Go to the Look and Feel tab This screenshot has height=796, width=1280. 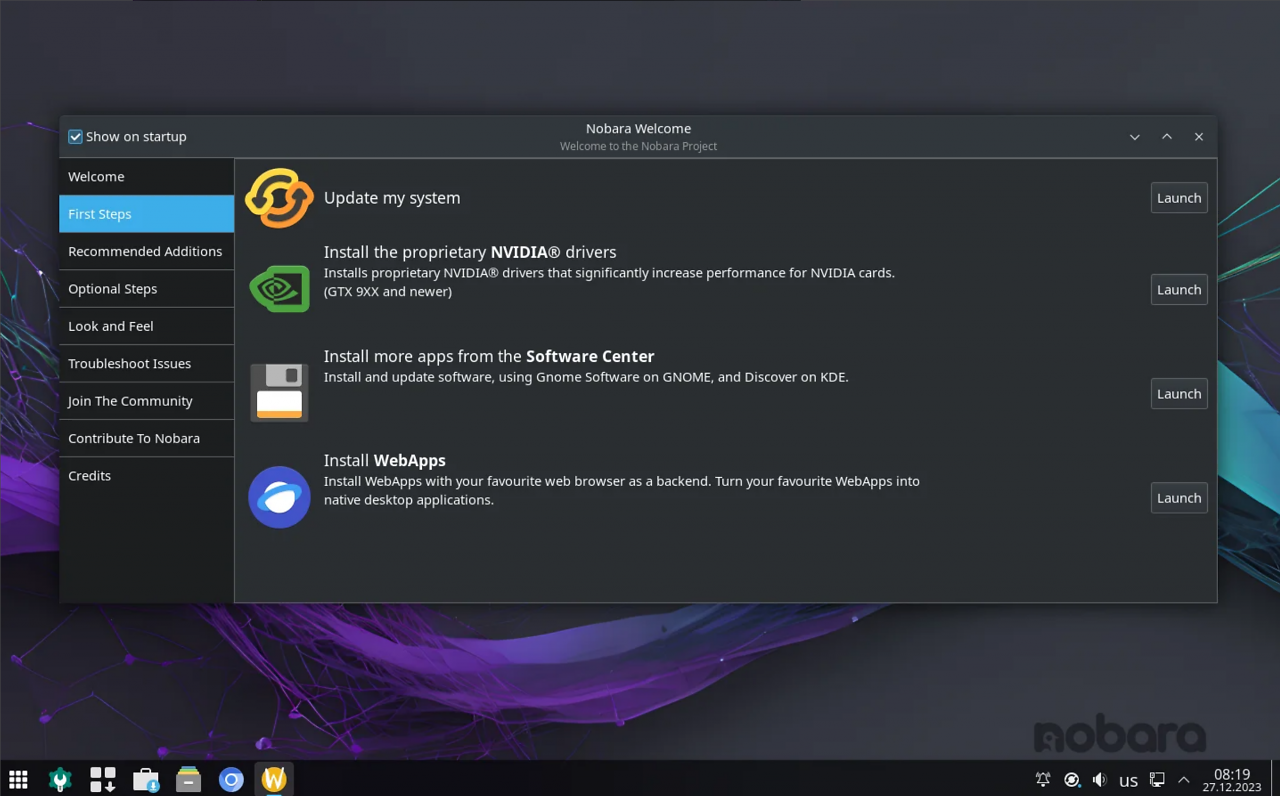coord(146,326)
